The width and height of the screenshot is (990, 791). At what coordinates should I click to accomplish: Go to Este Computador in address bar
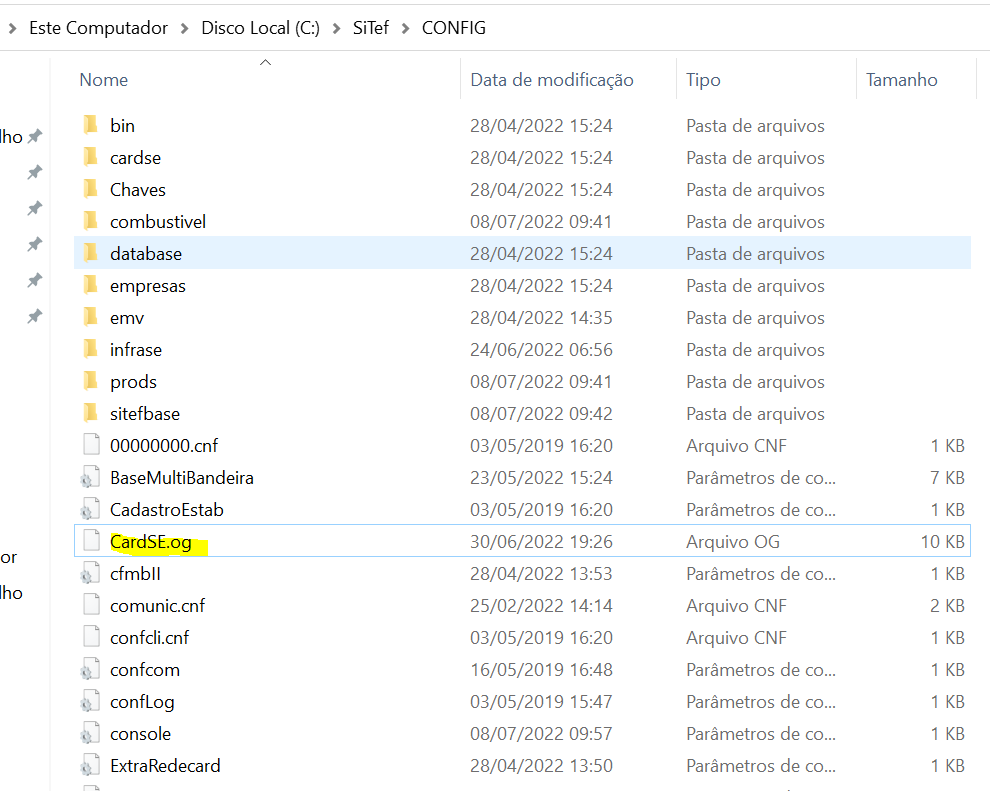click(x=98, y=28)
